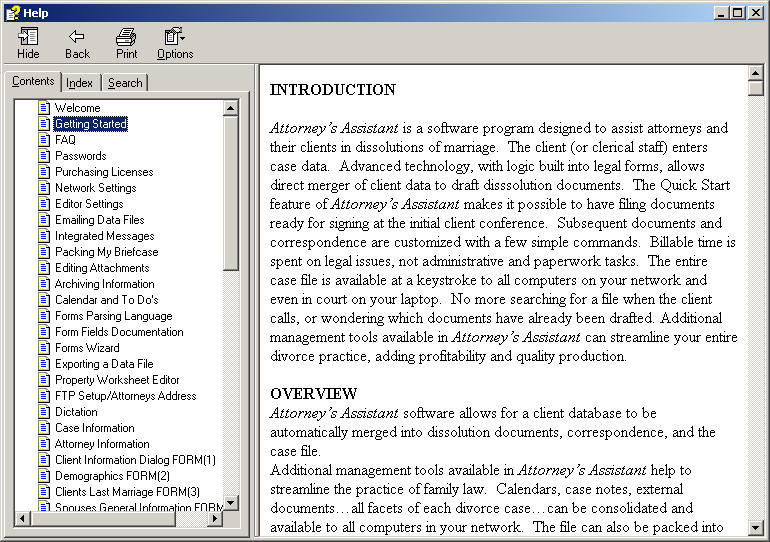This screenshot has height=542, width=770.
Task: Click help page vertical scrollbar thumb
Action: (755, 88)
